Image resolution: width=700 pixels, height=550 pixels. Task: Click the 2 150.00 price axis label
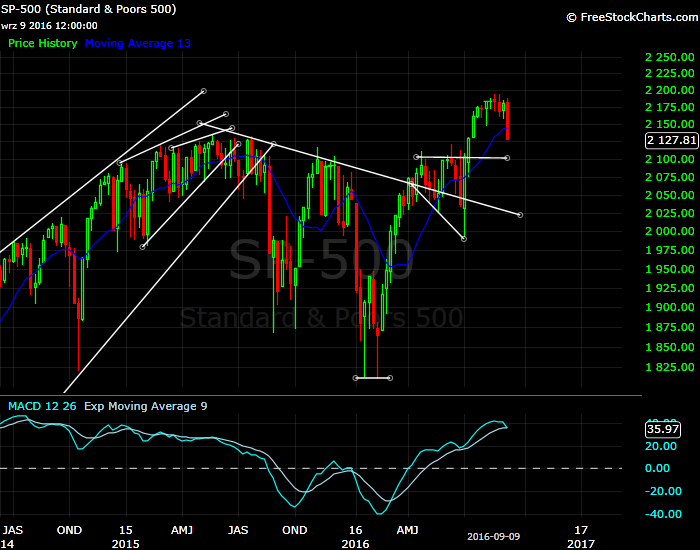coord(670,124)
